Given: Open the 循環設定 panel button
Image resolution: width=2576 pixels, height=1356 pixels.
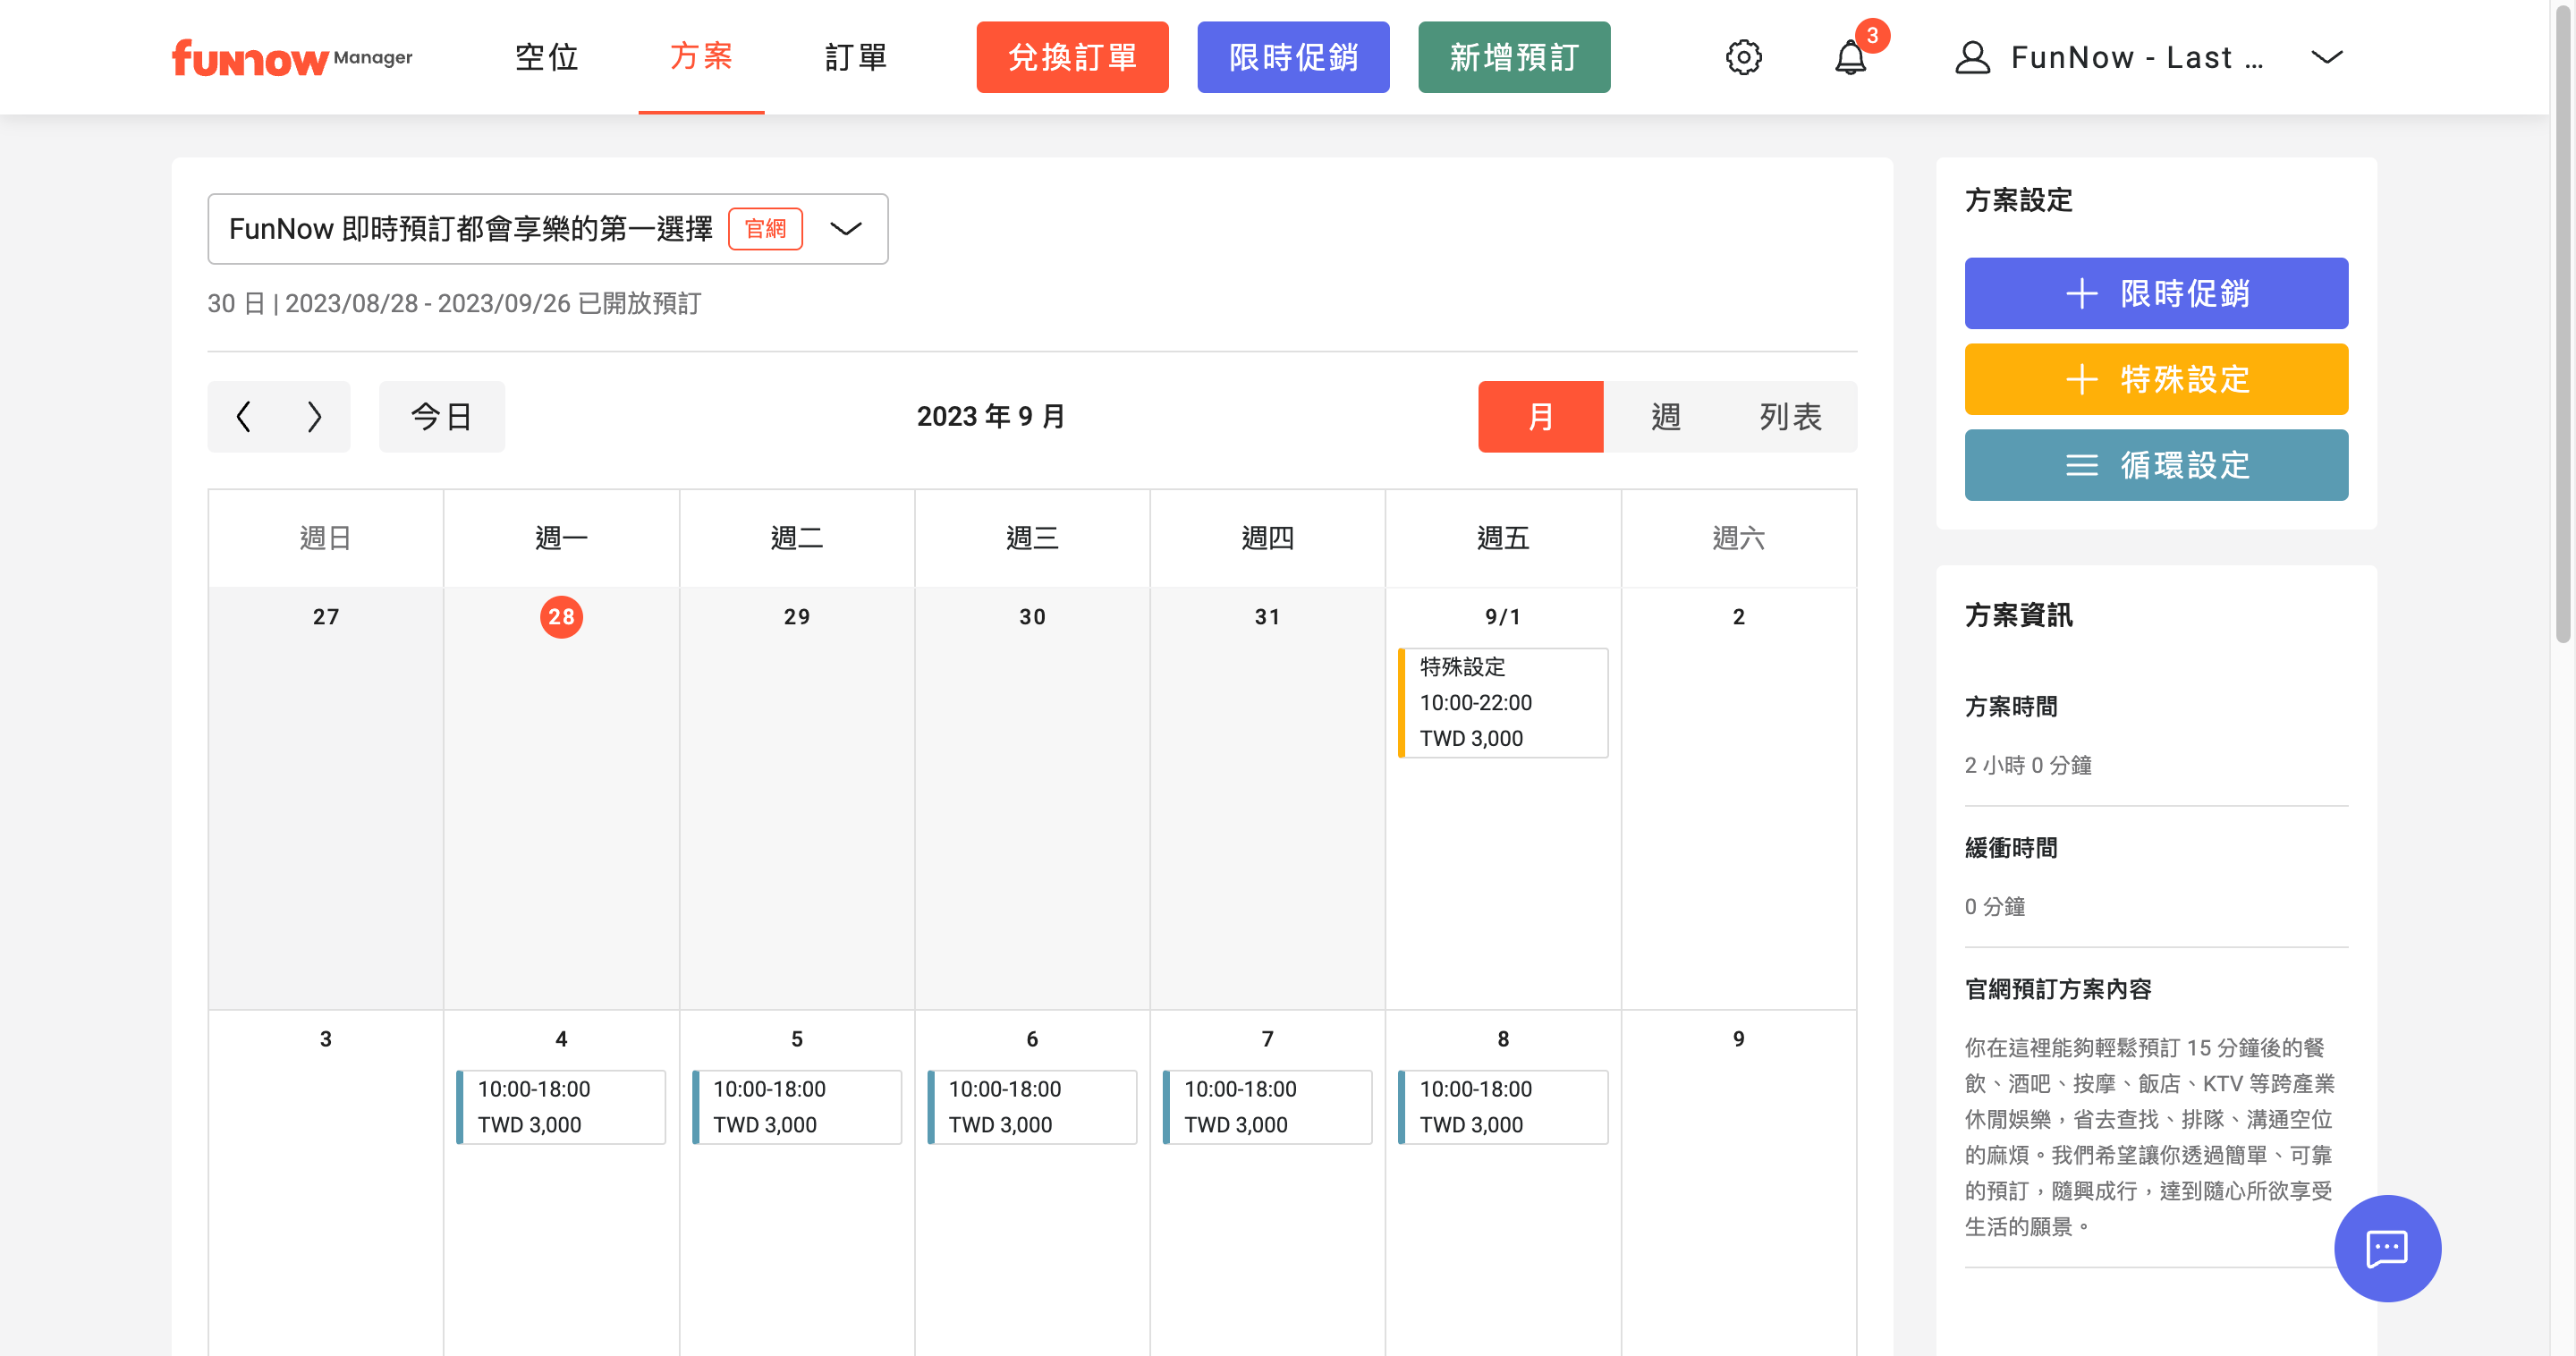Looking at the screenshot, I should pos(2155,465).
